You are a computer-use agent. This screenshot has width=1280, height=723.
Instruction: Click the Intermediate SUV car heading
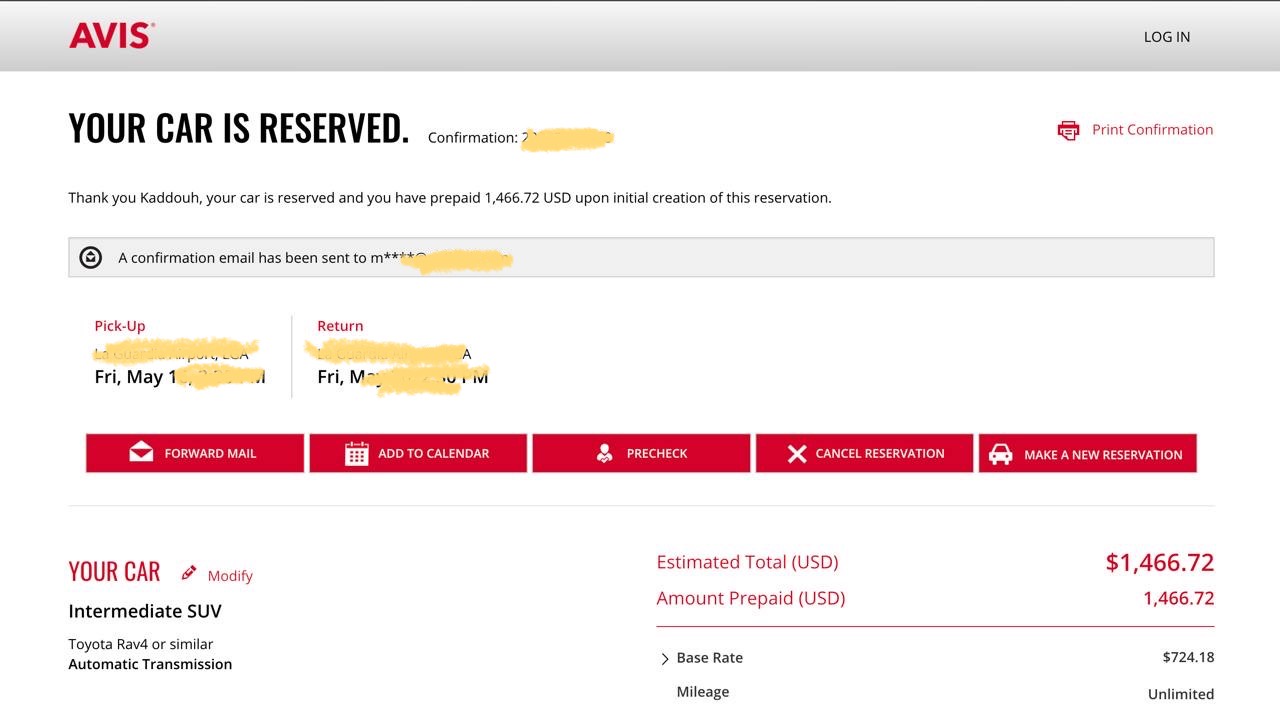pos(145,611)
